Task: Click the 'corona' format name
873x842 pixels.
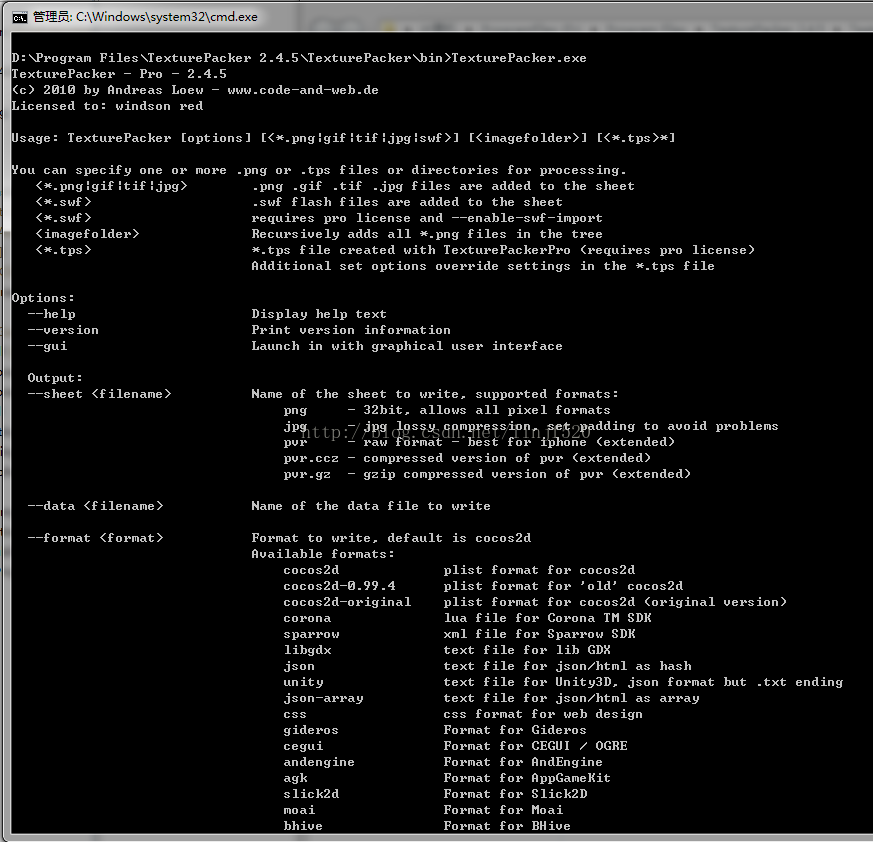Action: pos(307,619)
